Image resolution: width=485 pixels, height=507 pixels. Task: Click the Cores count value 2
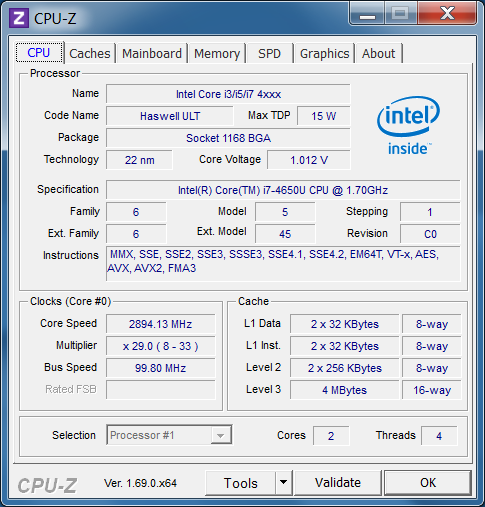click(x=331, y=436)
